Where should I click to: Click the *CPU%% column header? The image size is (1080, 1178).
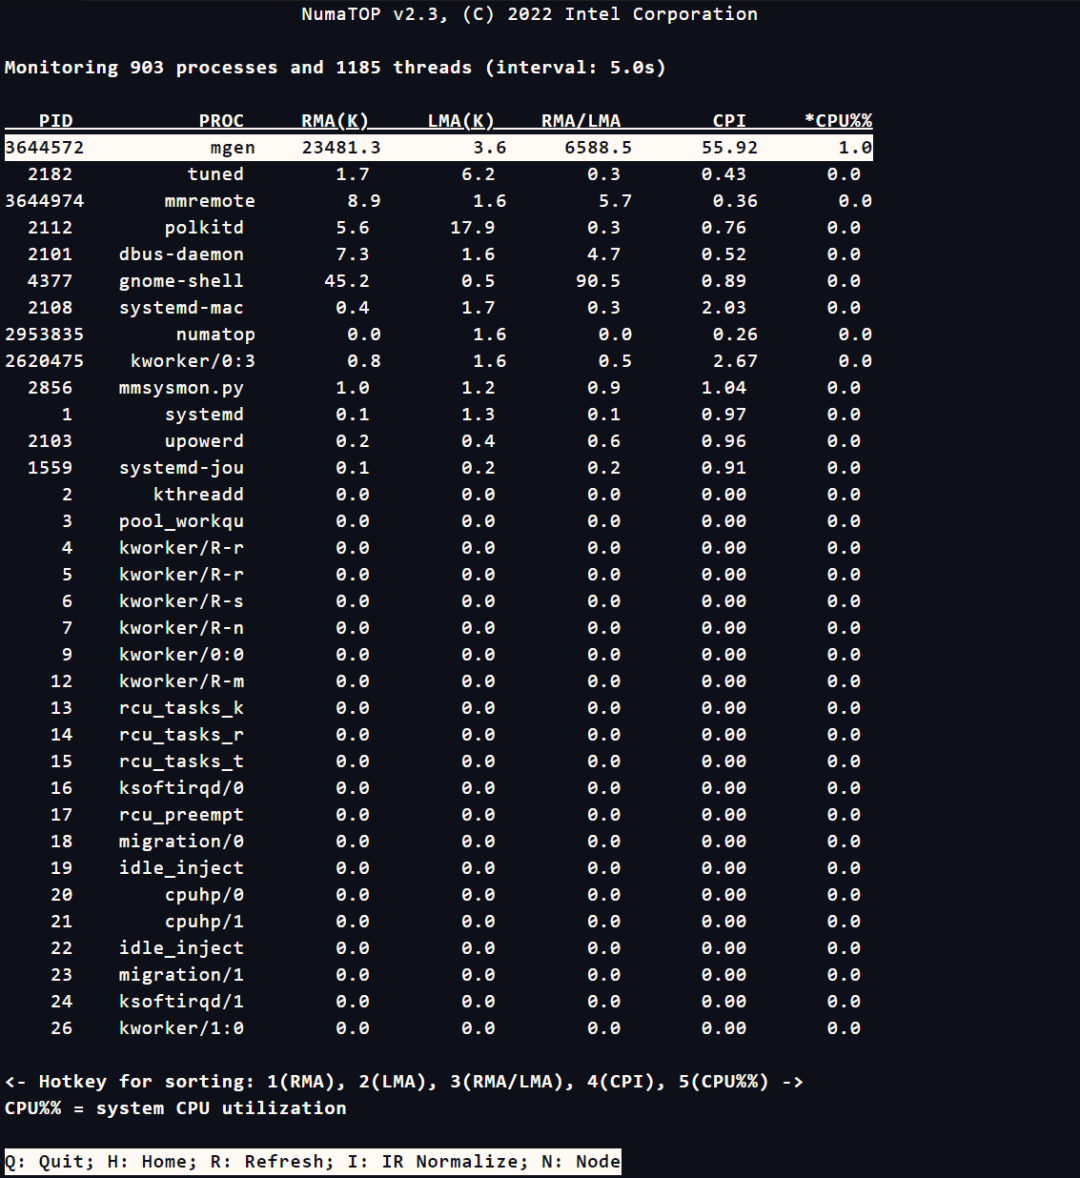pyautogui.click(x=838, y=121)
